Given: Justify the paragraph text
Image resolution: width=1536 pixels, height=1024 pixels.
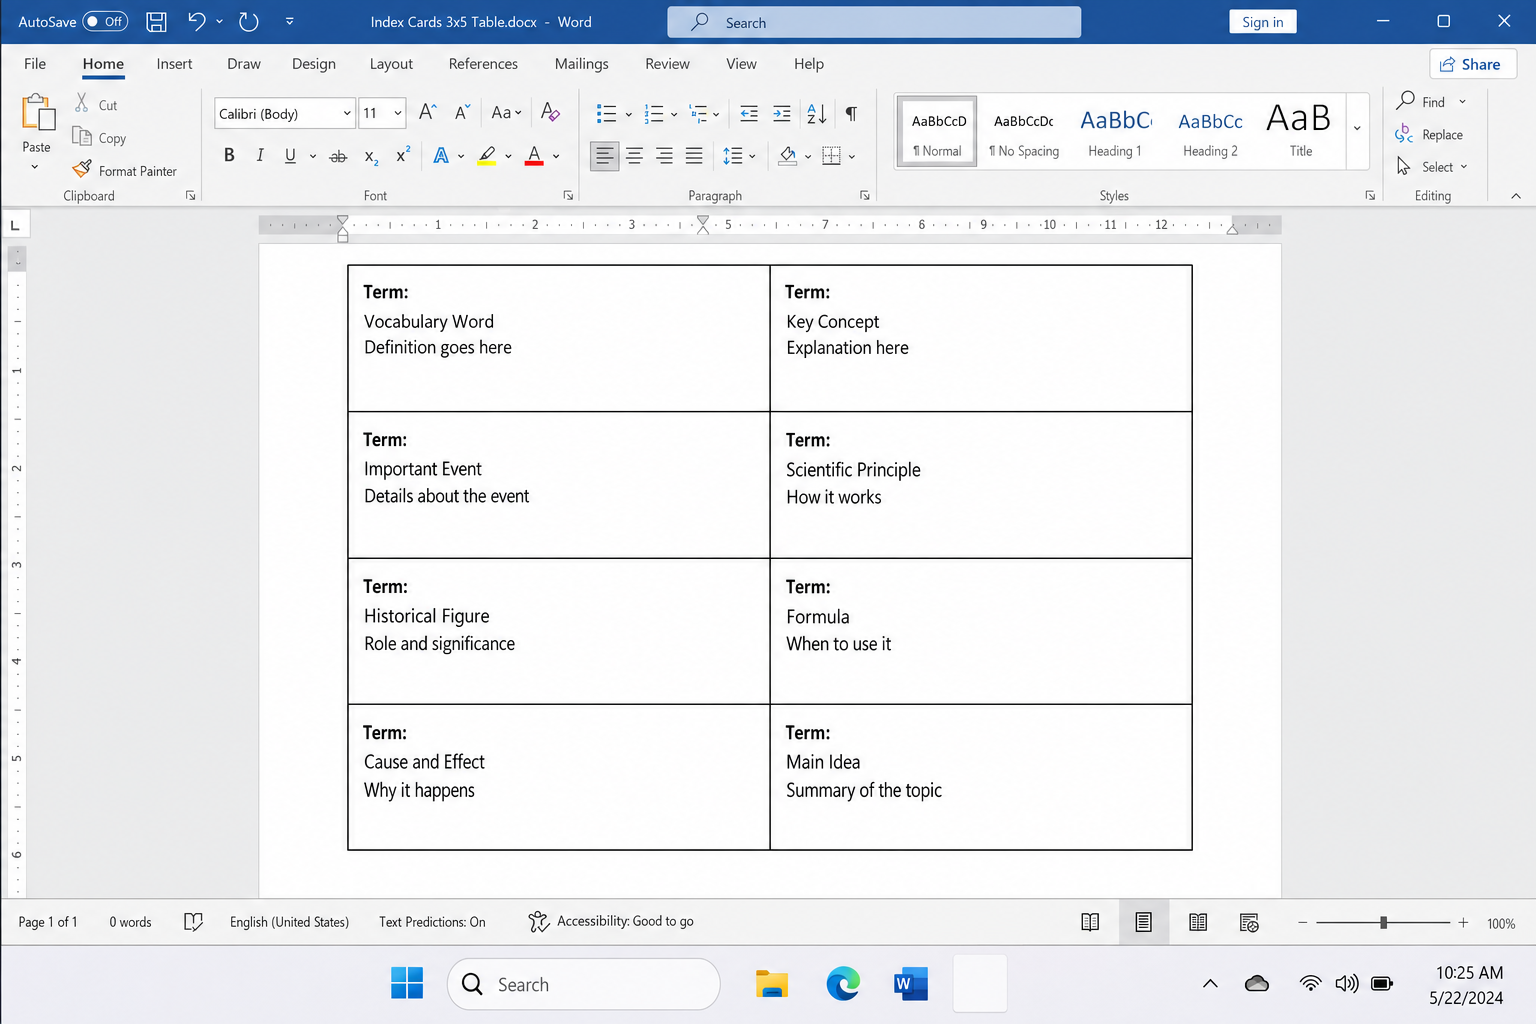Looking at the screenshot, I should pyautogui.click(x=694, y=156).
